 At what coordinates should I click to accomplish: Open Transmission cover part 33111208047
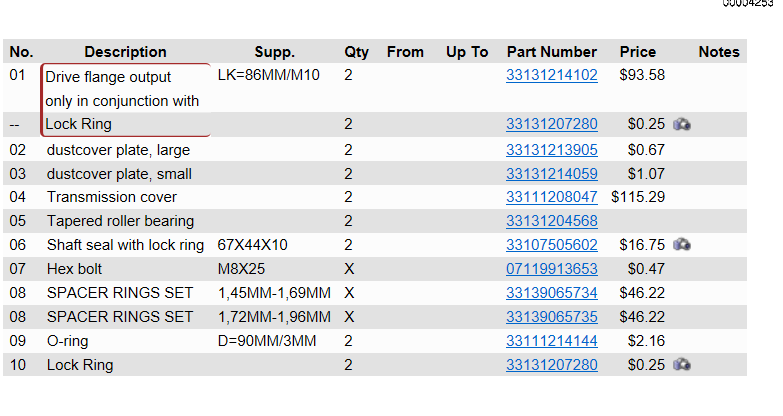552,197
